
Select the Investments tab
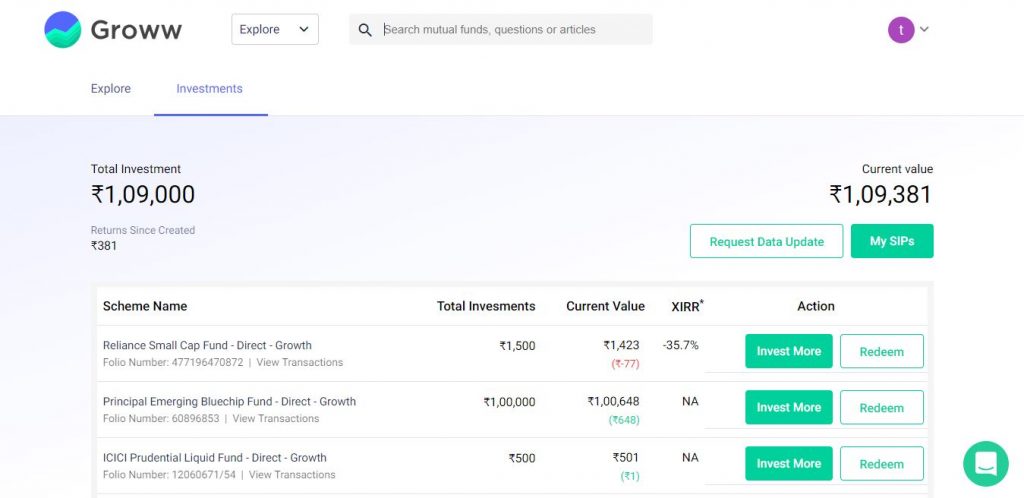point(210,89)
